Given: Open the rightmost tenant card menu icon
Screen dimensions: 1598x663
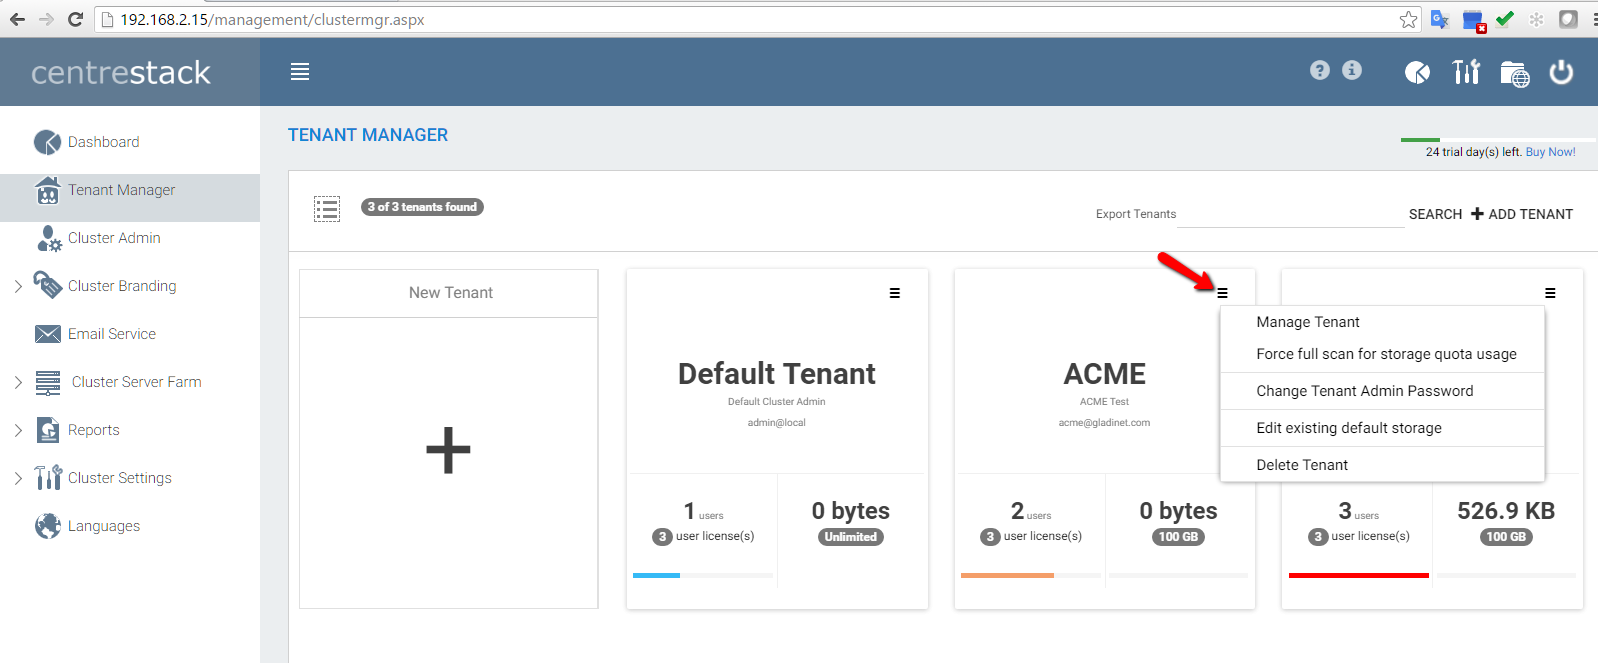Looking at the screenshot, I should point(1550,293).
